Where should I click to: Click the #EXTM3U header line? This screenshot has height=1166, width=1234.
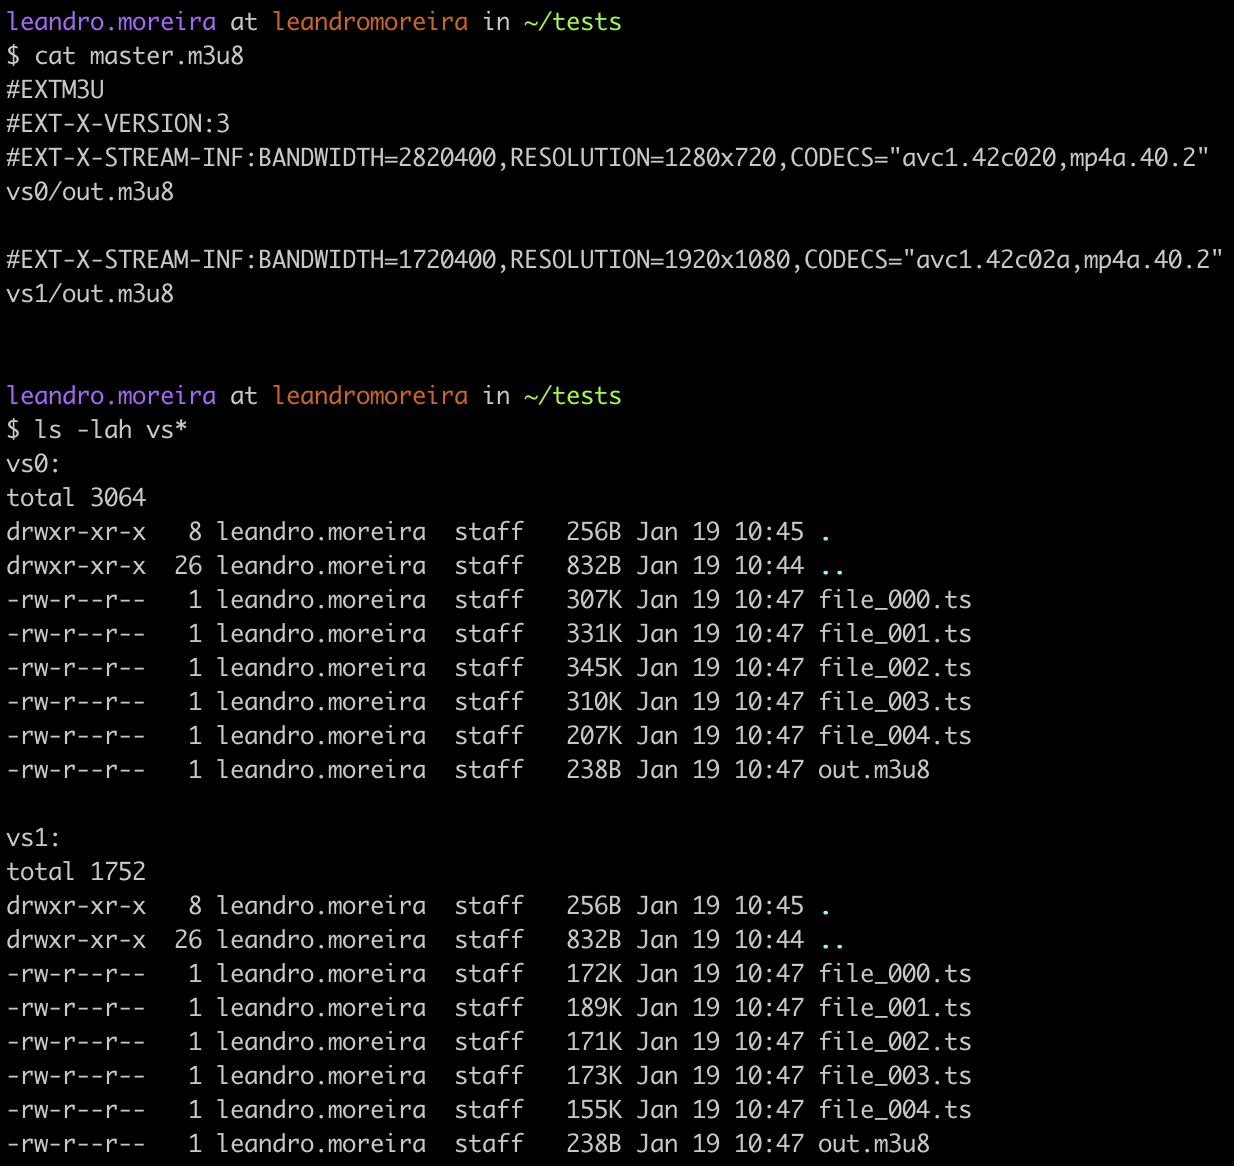(55, 90)
